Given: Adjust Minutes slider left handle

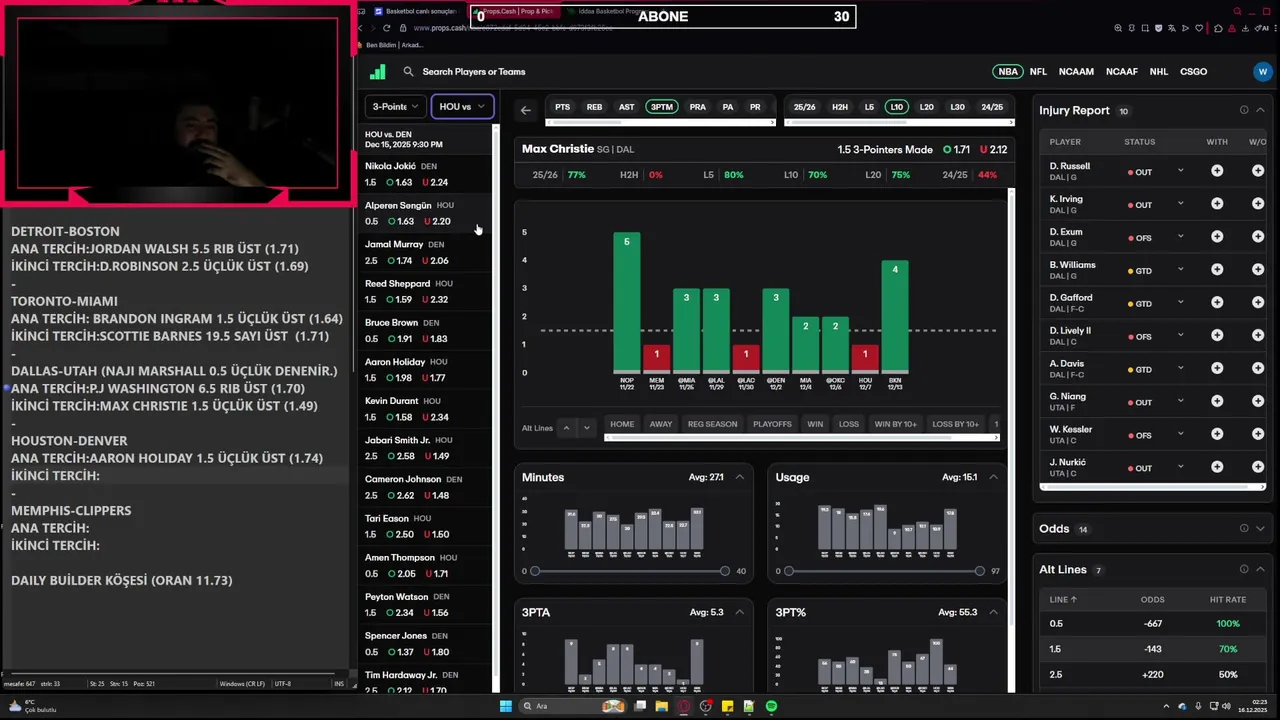Looking at the screenshot, I should (535, 571).
